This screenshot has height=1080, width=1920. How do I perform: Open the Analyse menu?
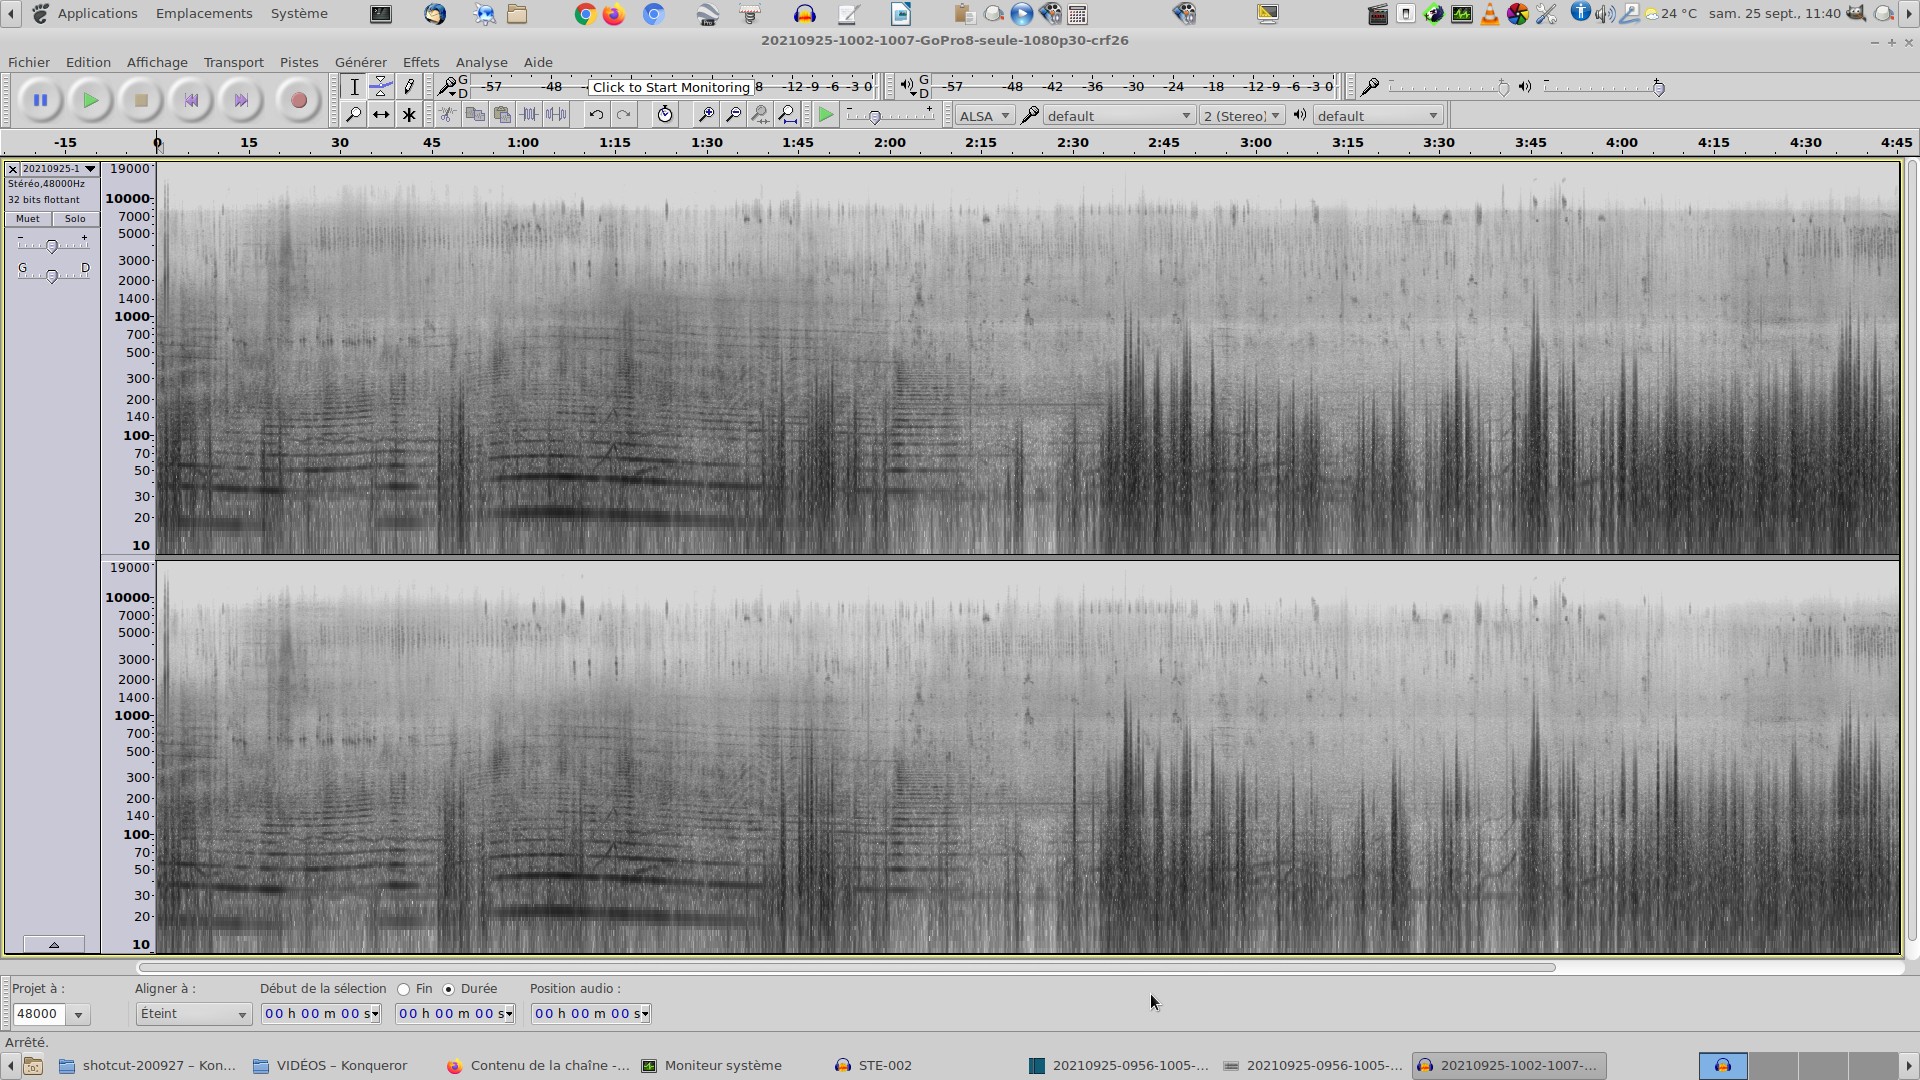point(481,62)
